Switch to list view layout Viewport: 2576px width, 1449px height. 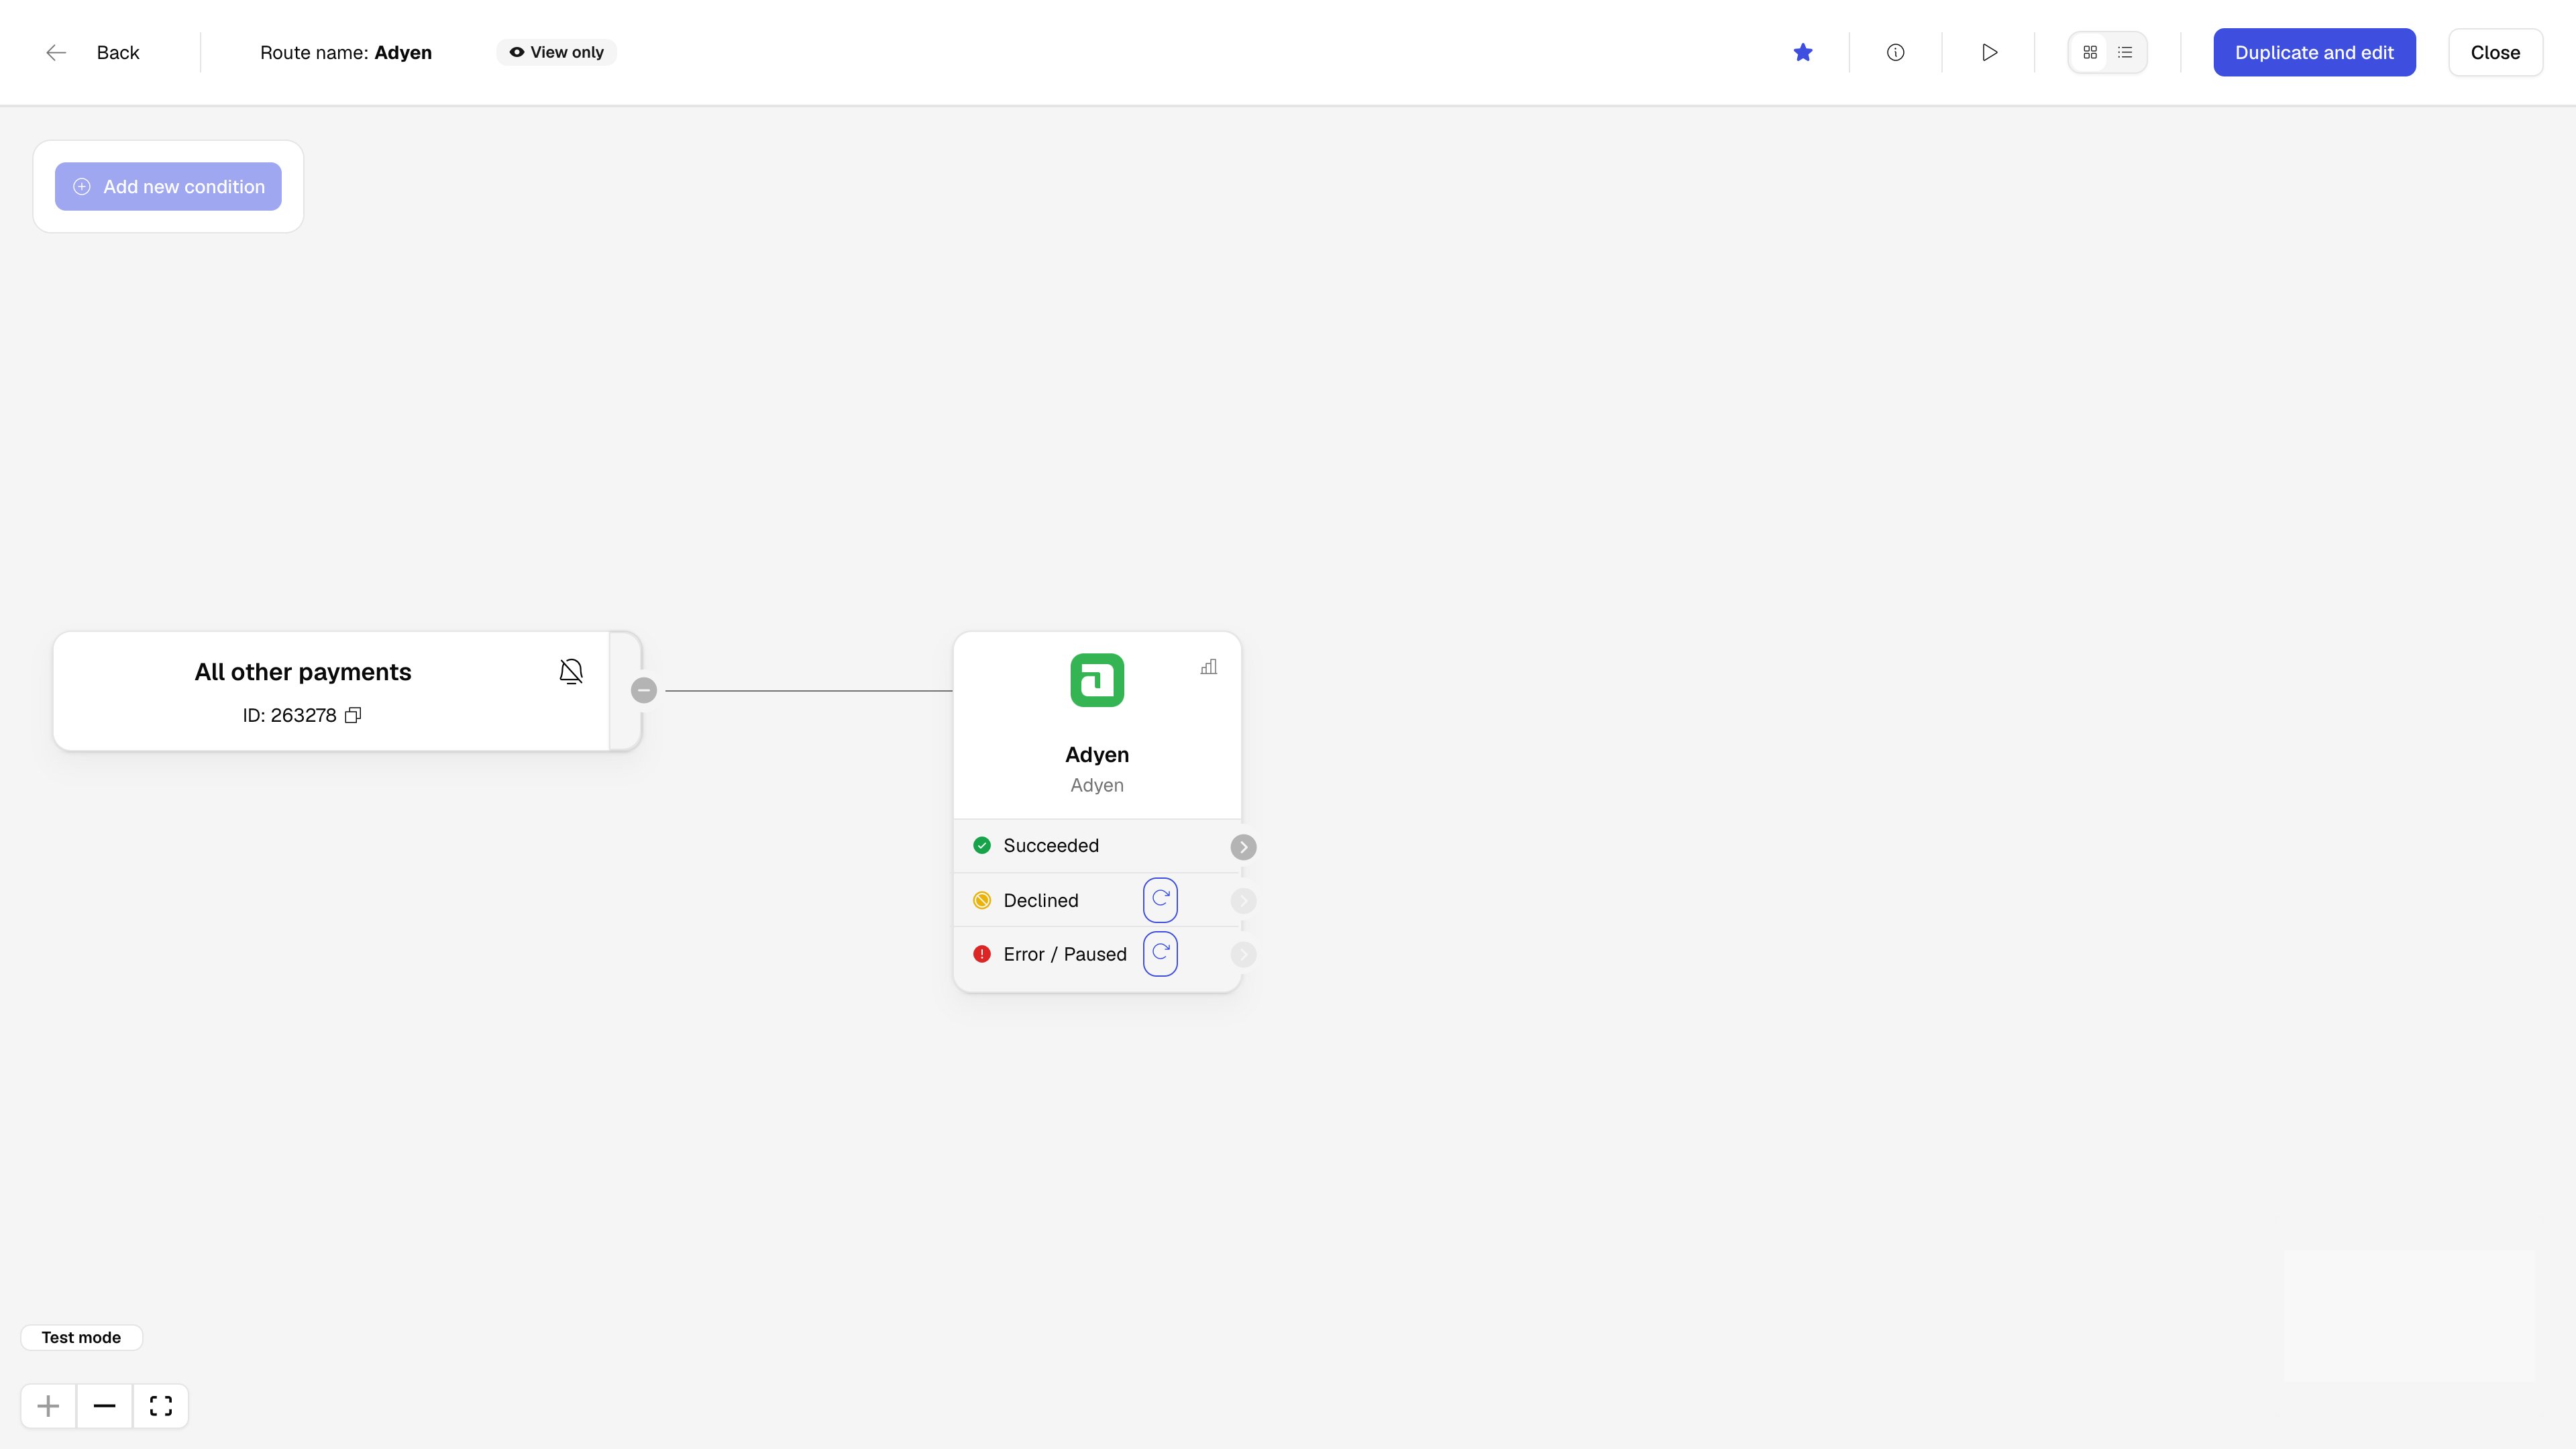tap(2125, 52)
